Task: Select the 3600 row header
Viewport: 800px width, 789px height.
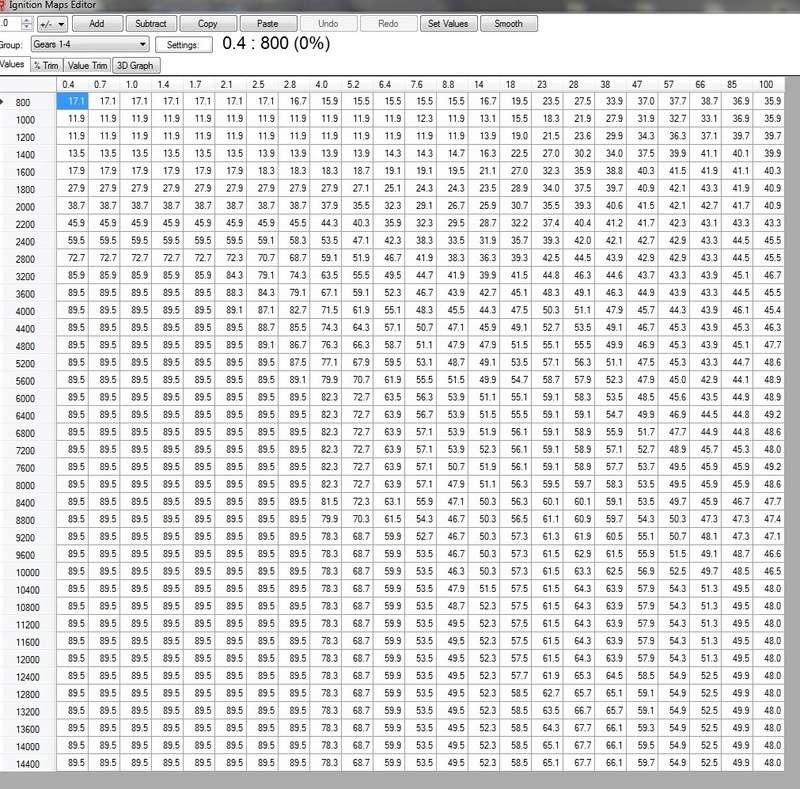Action: pos(28,294)
